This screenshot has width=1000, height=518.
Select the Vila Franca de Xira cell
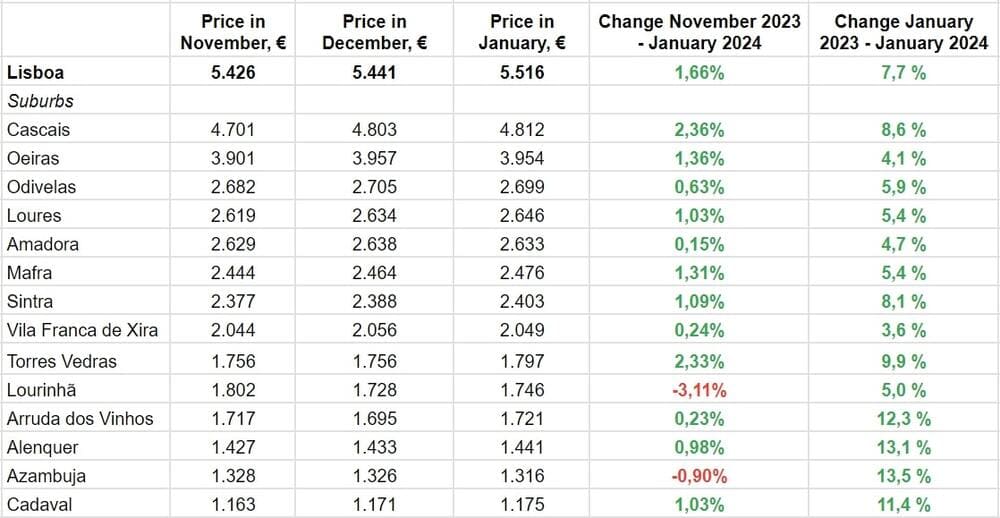tap(82, 331)
